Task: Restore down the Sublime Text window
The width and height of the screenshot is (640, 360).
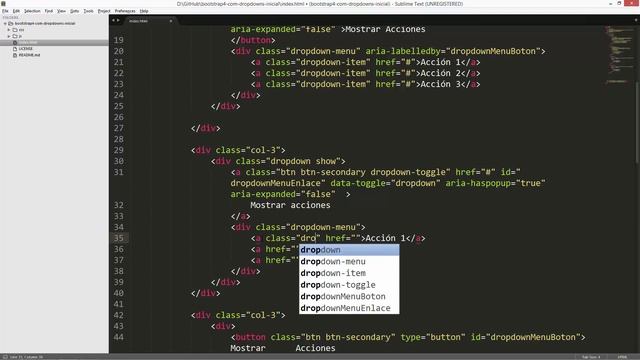Action: point(619,3)
